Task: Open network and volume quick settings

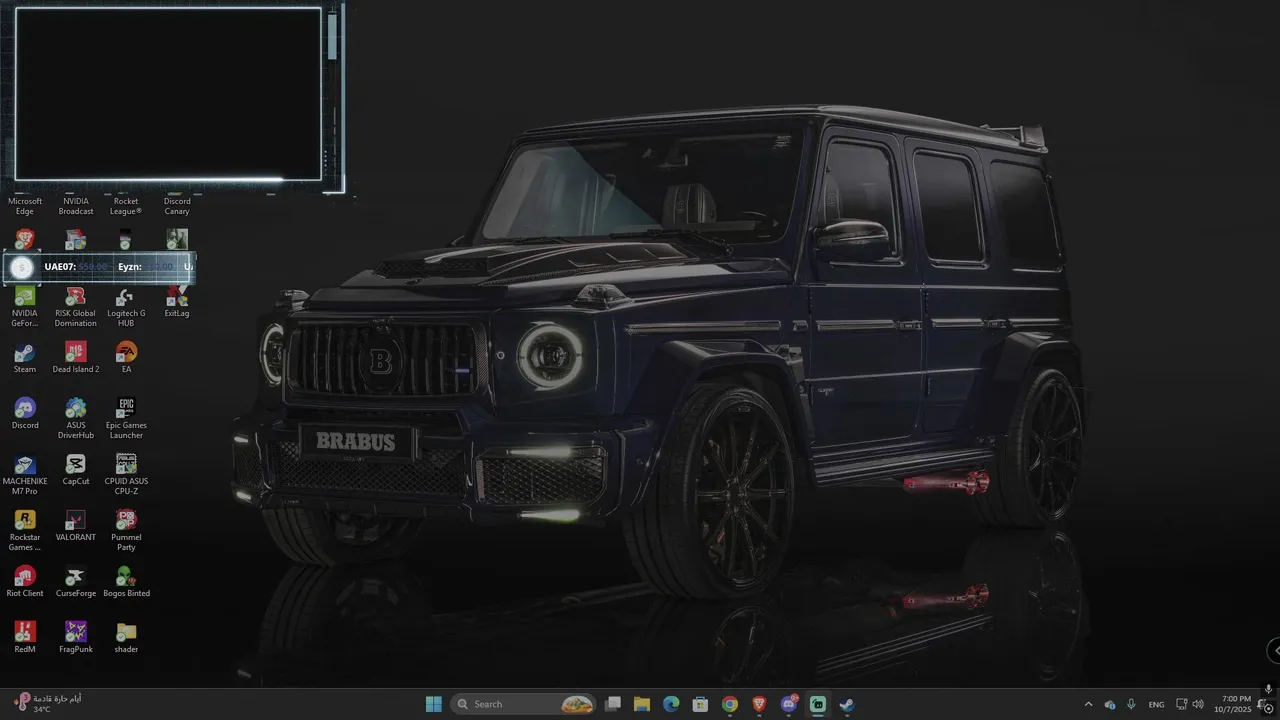Action: (1190, 704)
